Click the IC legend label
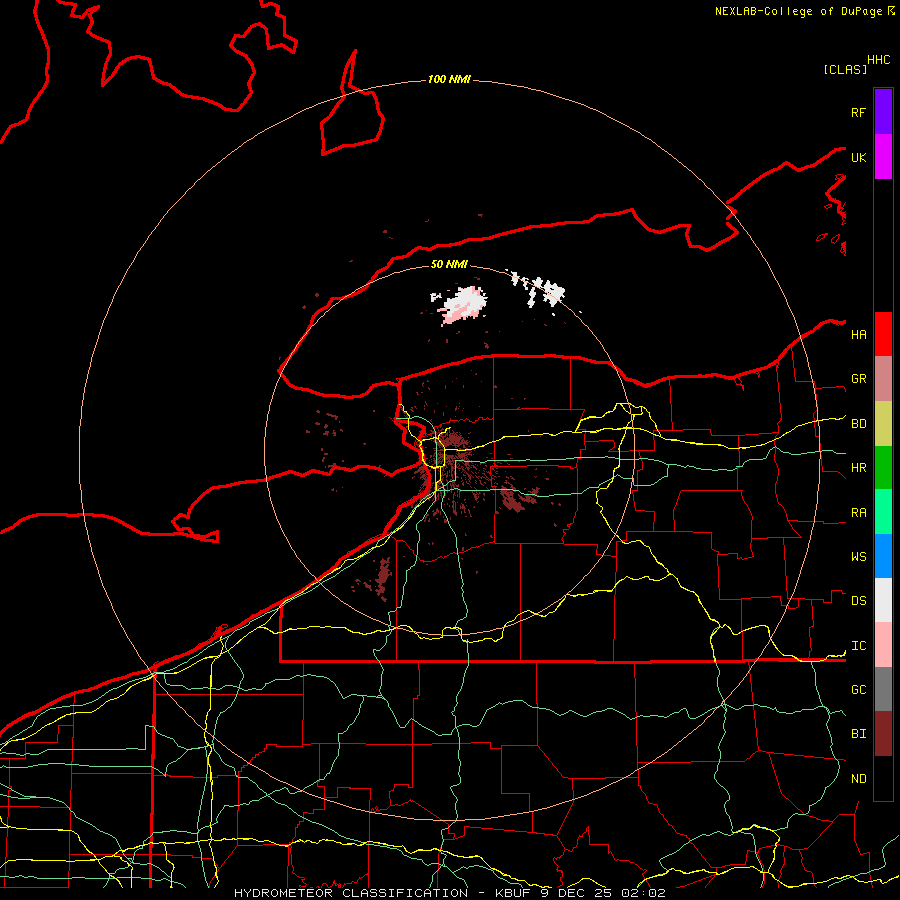900x900 pixels. (x=858, y=646)
